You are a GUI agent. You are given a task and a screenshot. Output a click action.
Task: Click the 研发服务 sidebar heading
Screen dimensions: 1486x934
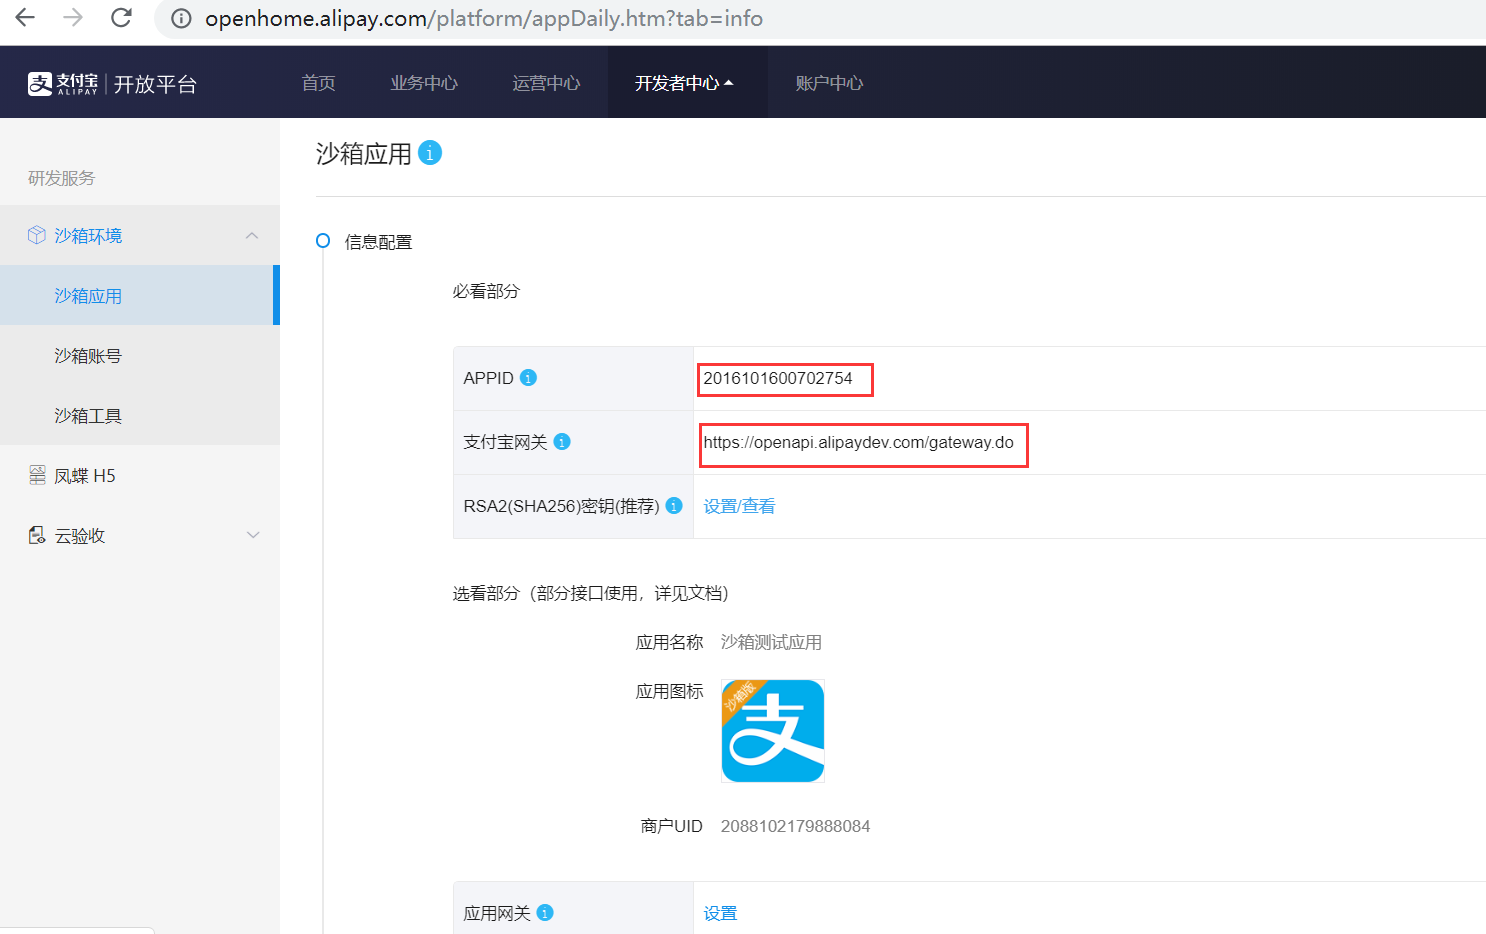click(x=62, y=178)
